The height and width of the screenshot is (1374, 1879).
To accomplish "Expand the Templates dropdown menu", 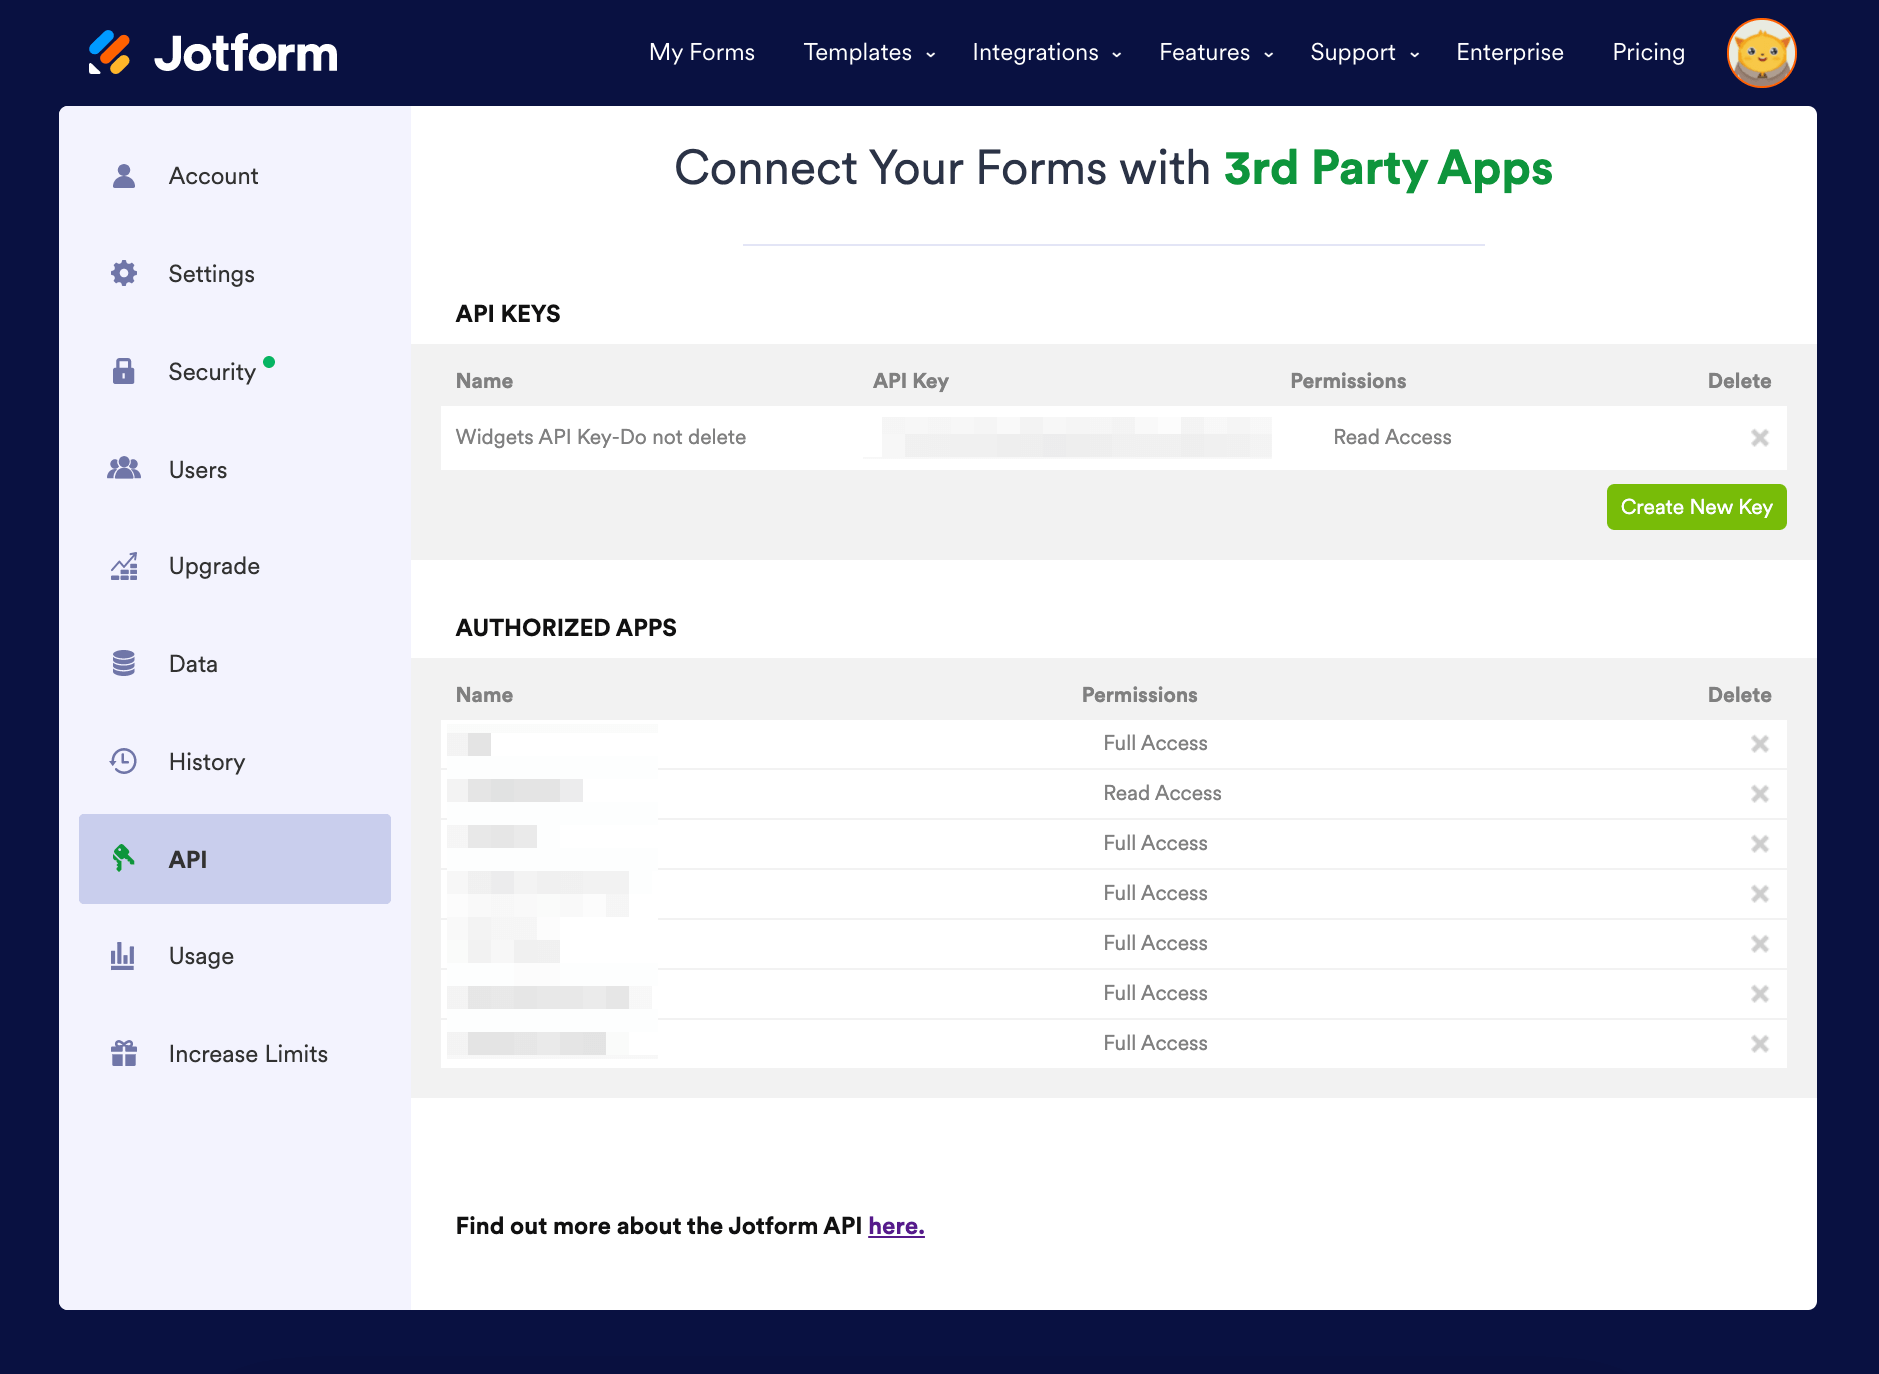I will [868, 53].
